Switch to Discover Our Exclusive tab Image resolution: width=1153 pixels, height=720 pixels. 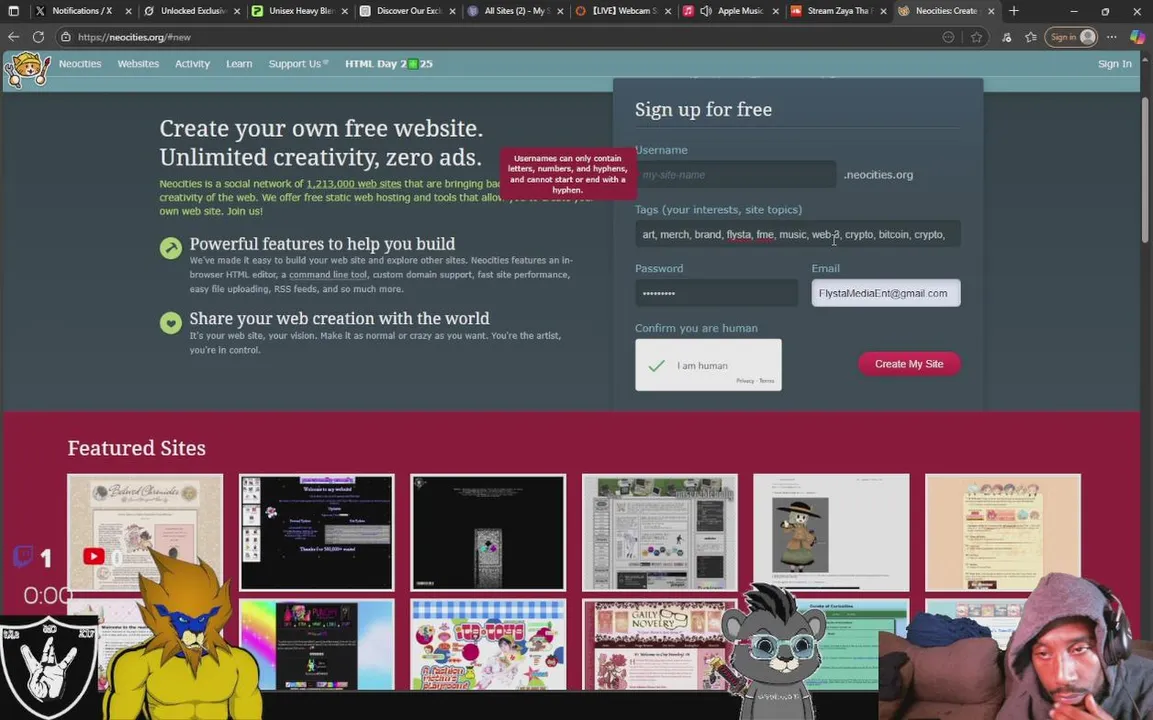407,11
